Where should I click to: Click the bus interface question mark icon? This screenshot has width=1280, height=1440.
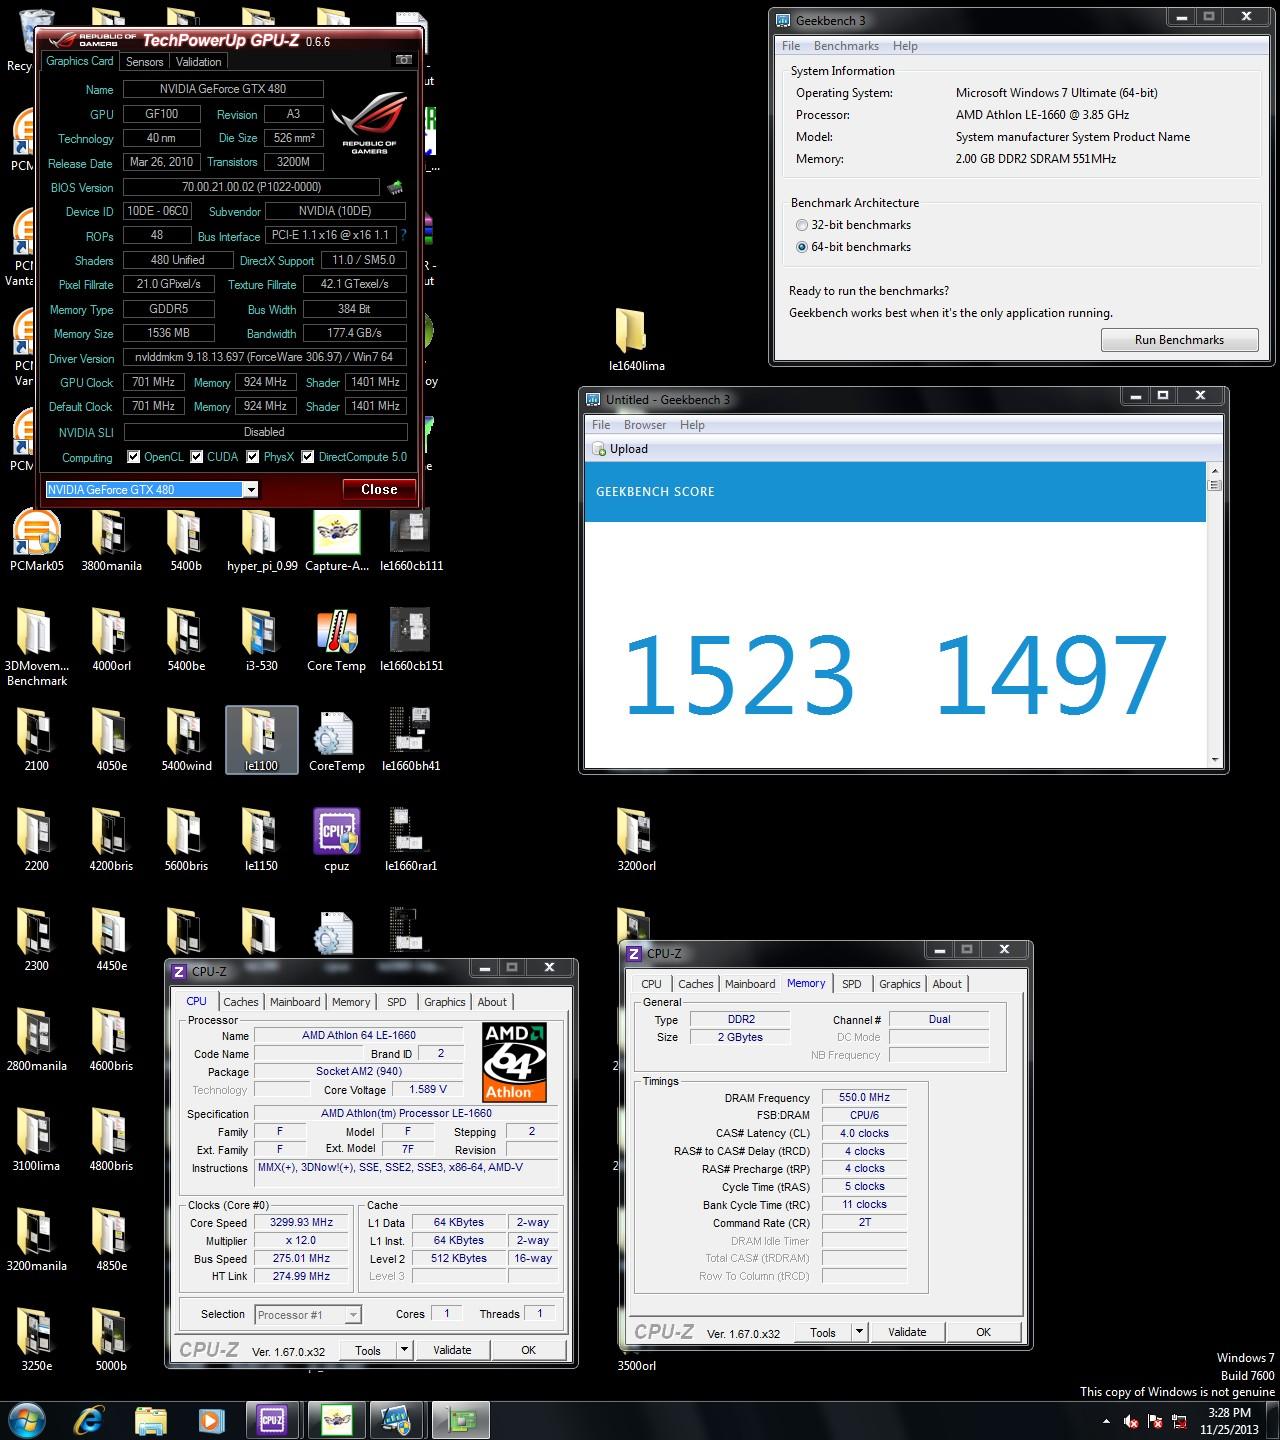[x=403, y=235]
